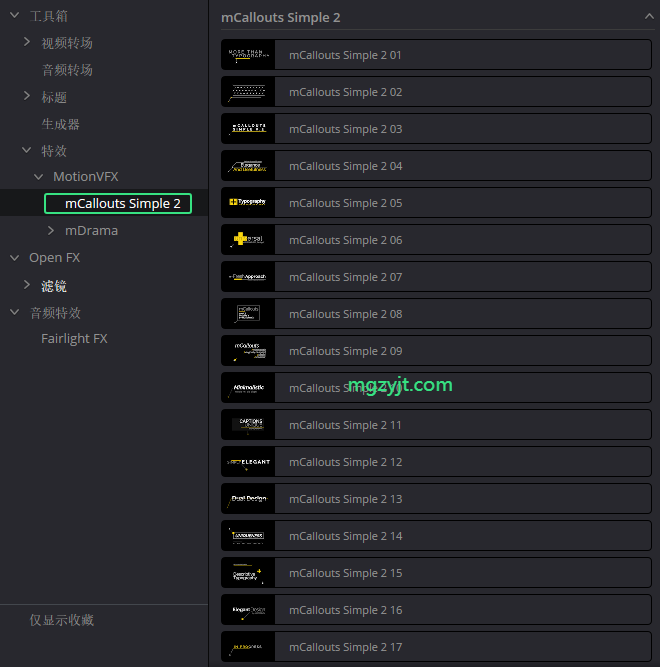Click thumbnail of mCallouts Simple 2 01

[x=248, y=55]
